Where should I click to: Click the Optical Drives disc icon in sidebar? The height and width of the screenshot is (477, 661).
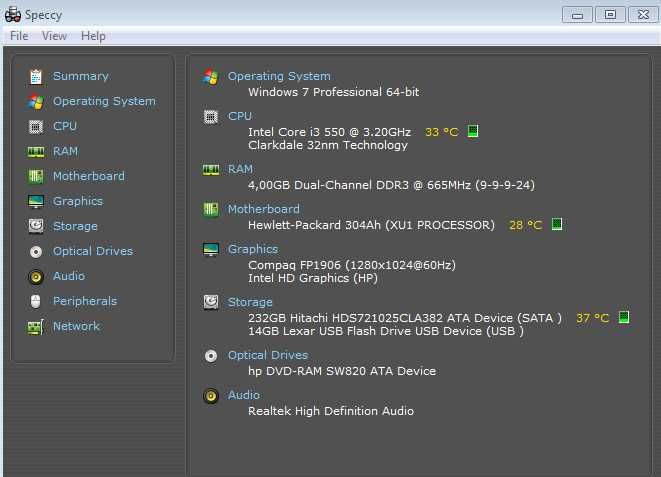[36, 252]
